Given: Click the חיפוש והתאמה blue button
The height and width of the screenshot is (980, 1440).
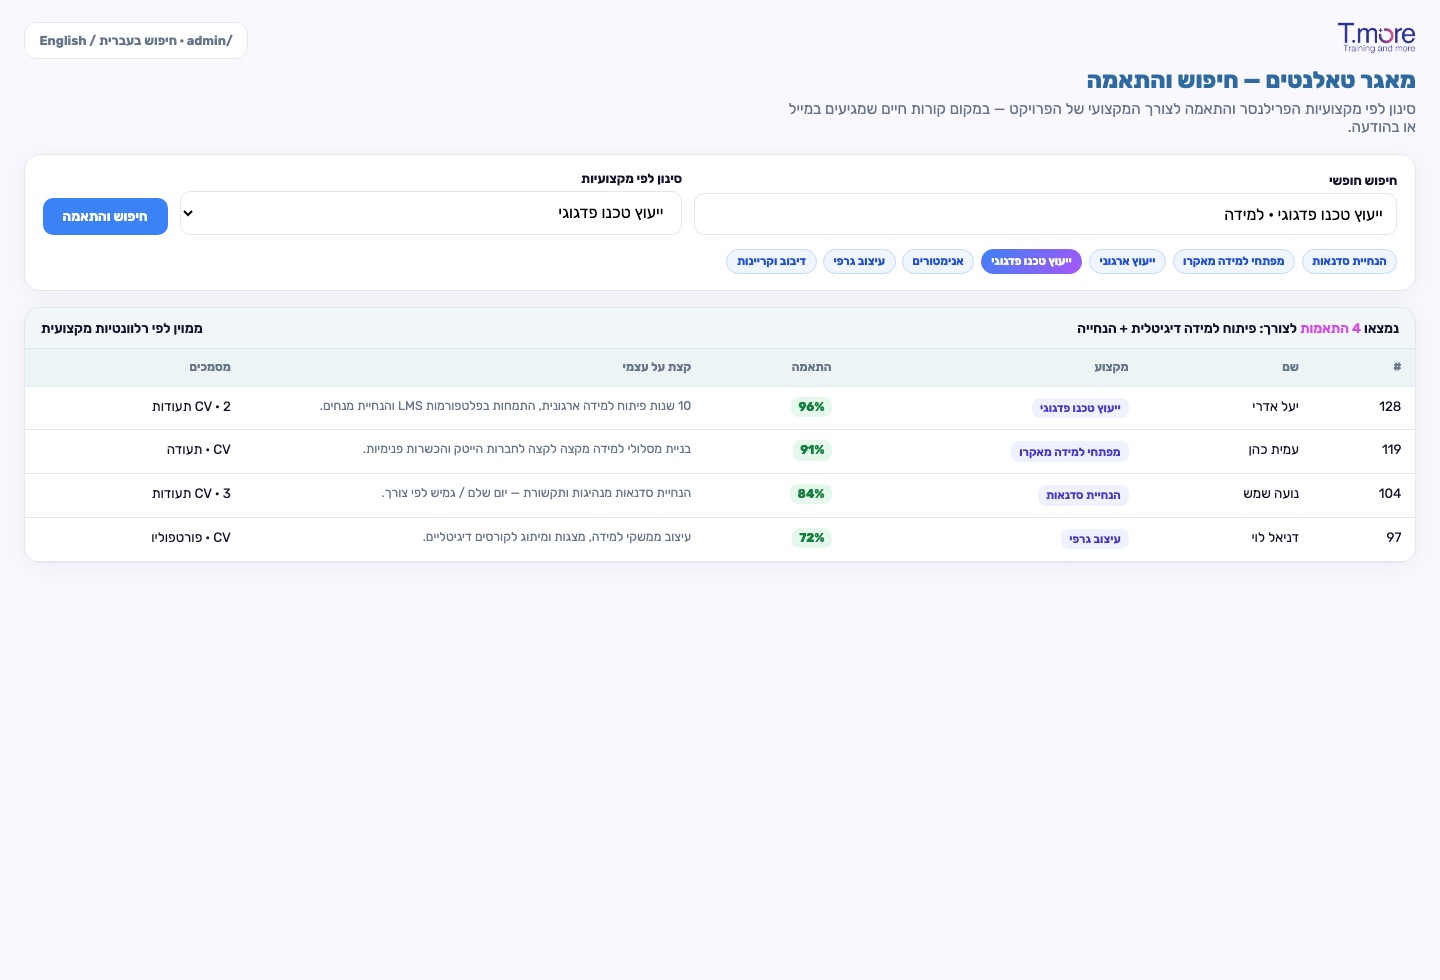Looking at the screenshot, I should tap(105, 216).
